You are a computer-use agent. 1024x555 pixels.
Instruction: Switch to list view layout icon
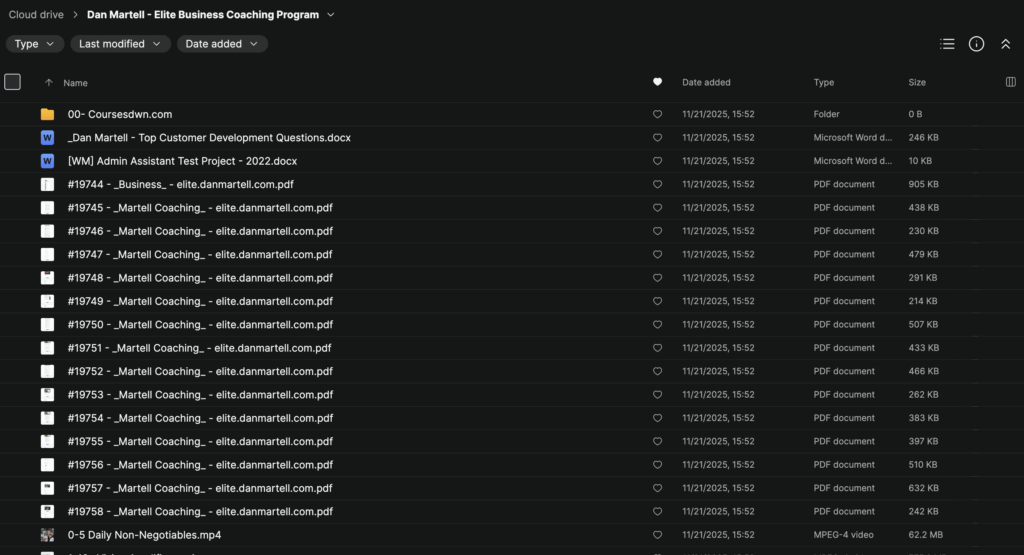(947, 44)
